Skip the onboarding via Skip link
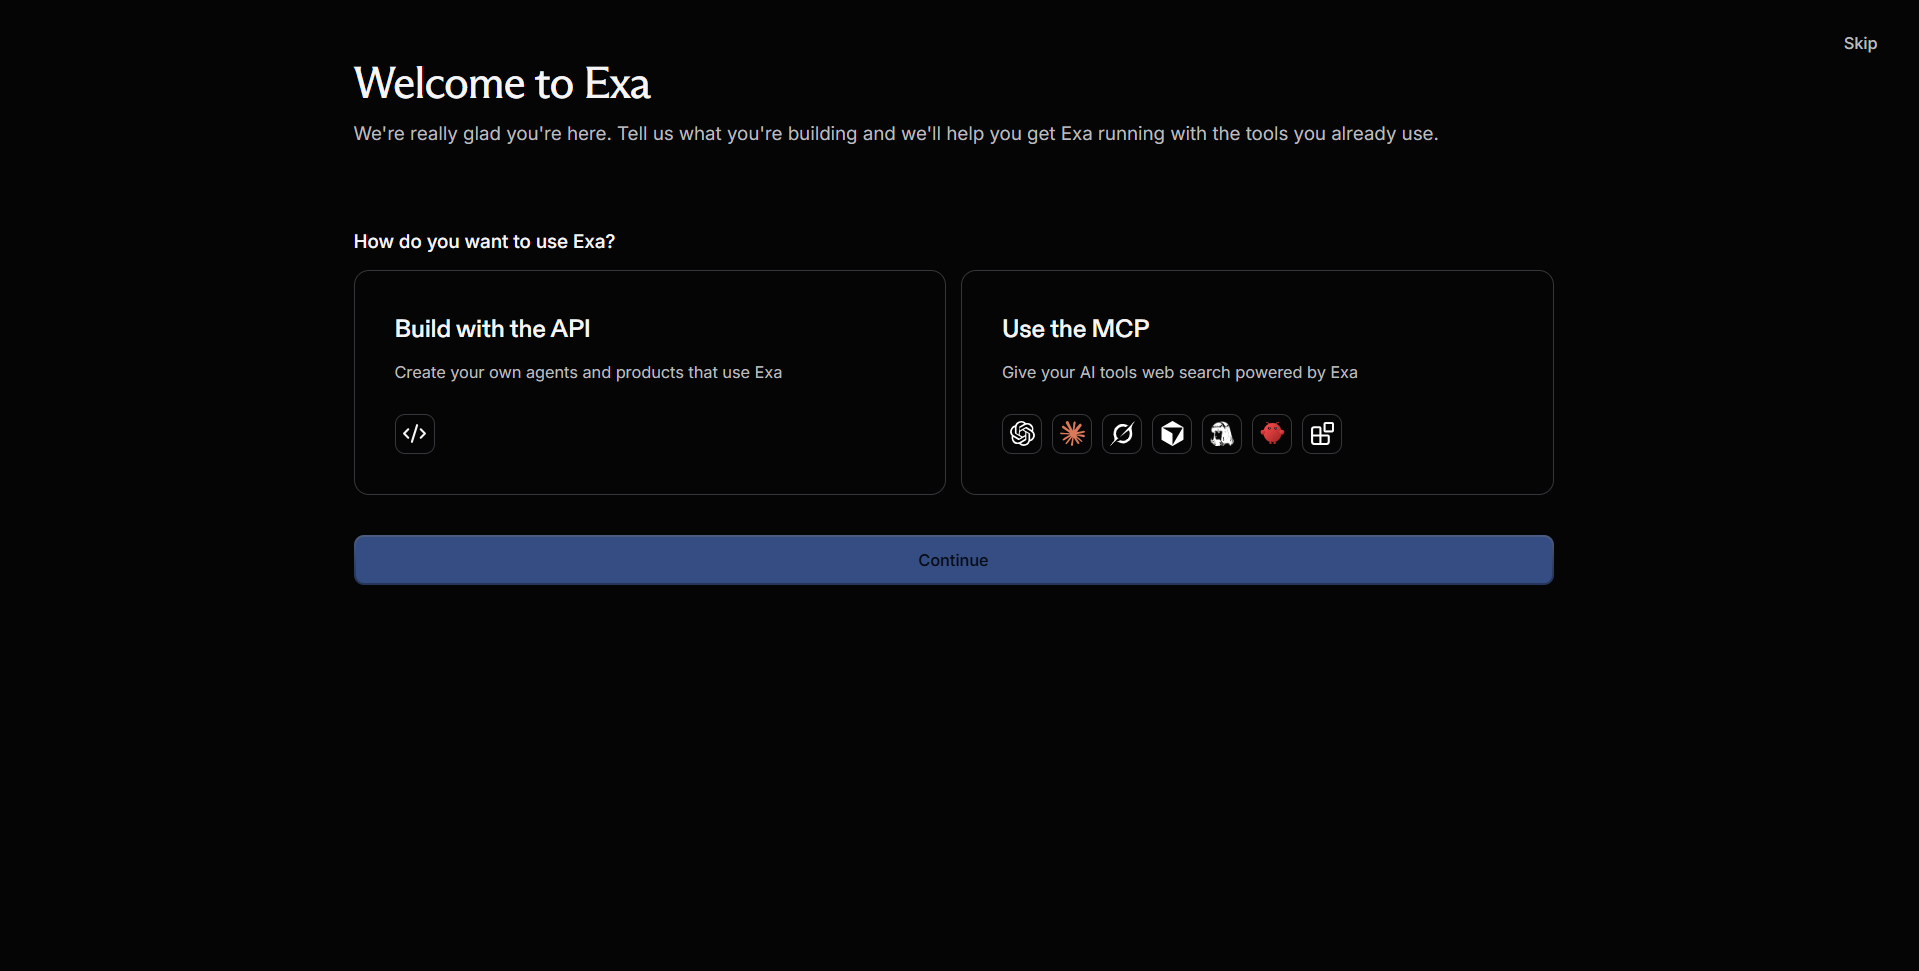1919x971 pixels. tap(1860, 43)
